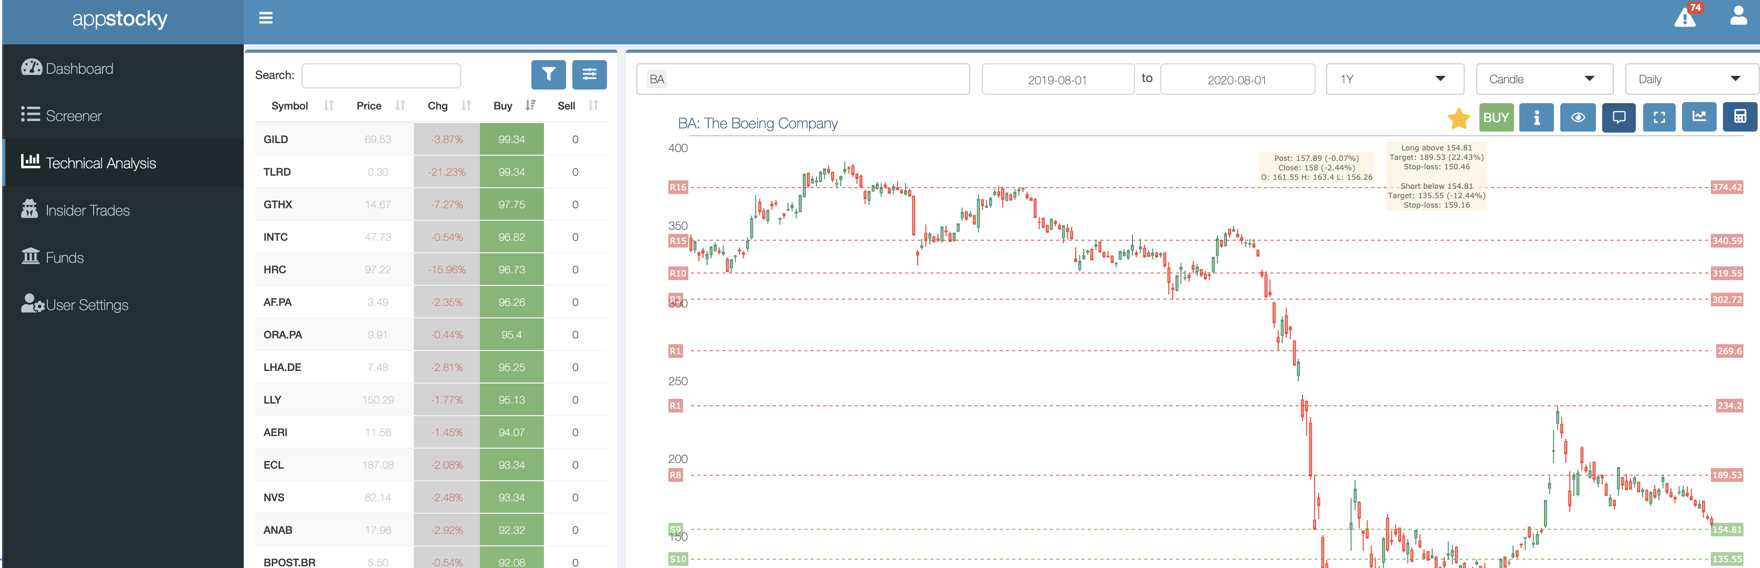Expand the 1Y time range dropdown
Image resolution: width=1760 pixels, height=568 pixels.
pos(1394,79)
